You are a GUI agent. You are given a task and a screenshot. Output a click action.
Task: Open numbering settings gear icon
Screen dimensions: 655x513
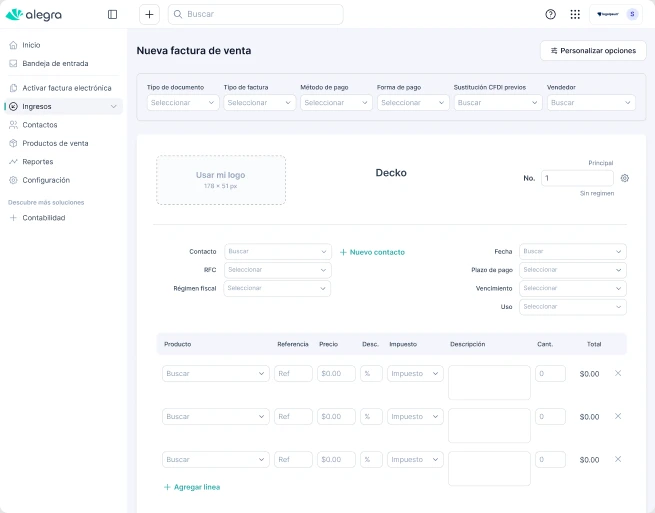[x=625, y=178]
